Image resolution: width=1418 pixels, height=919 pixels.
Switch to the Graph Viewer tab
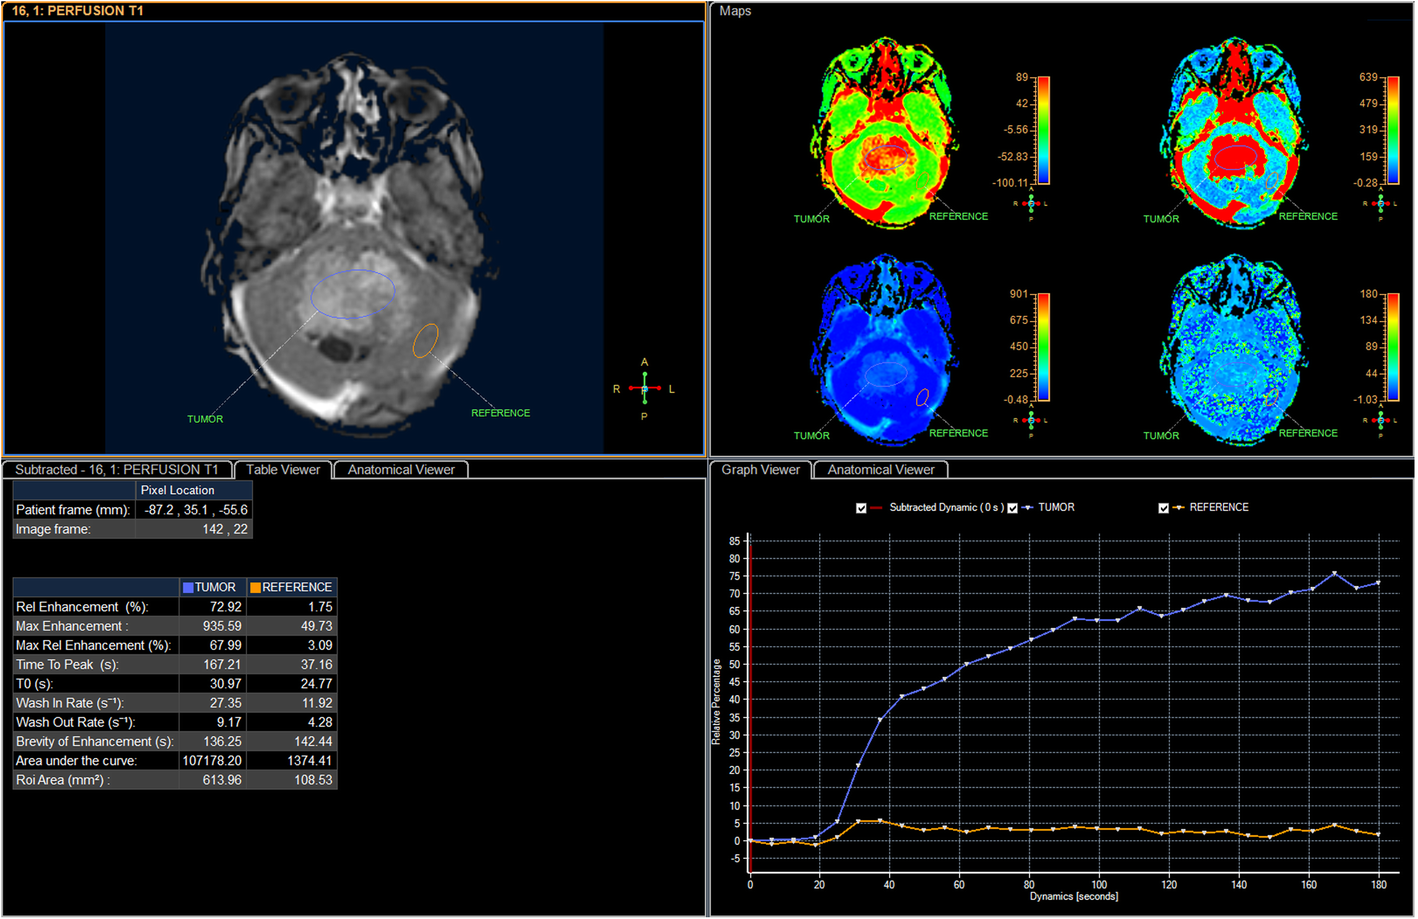coord(761,469)
